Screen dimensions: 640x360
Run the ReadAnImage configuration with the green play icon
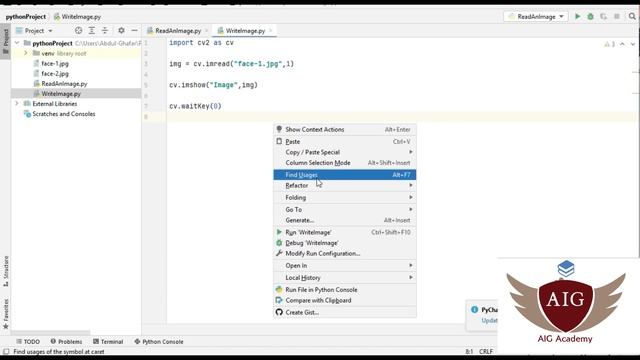[x=577, y=16]
